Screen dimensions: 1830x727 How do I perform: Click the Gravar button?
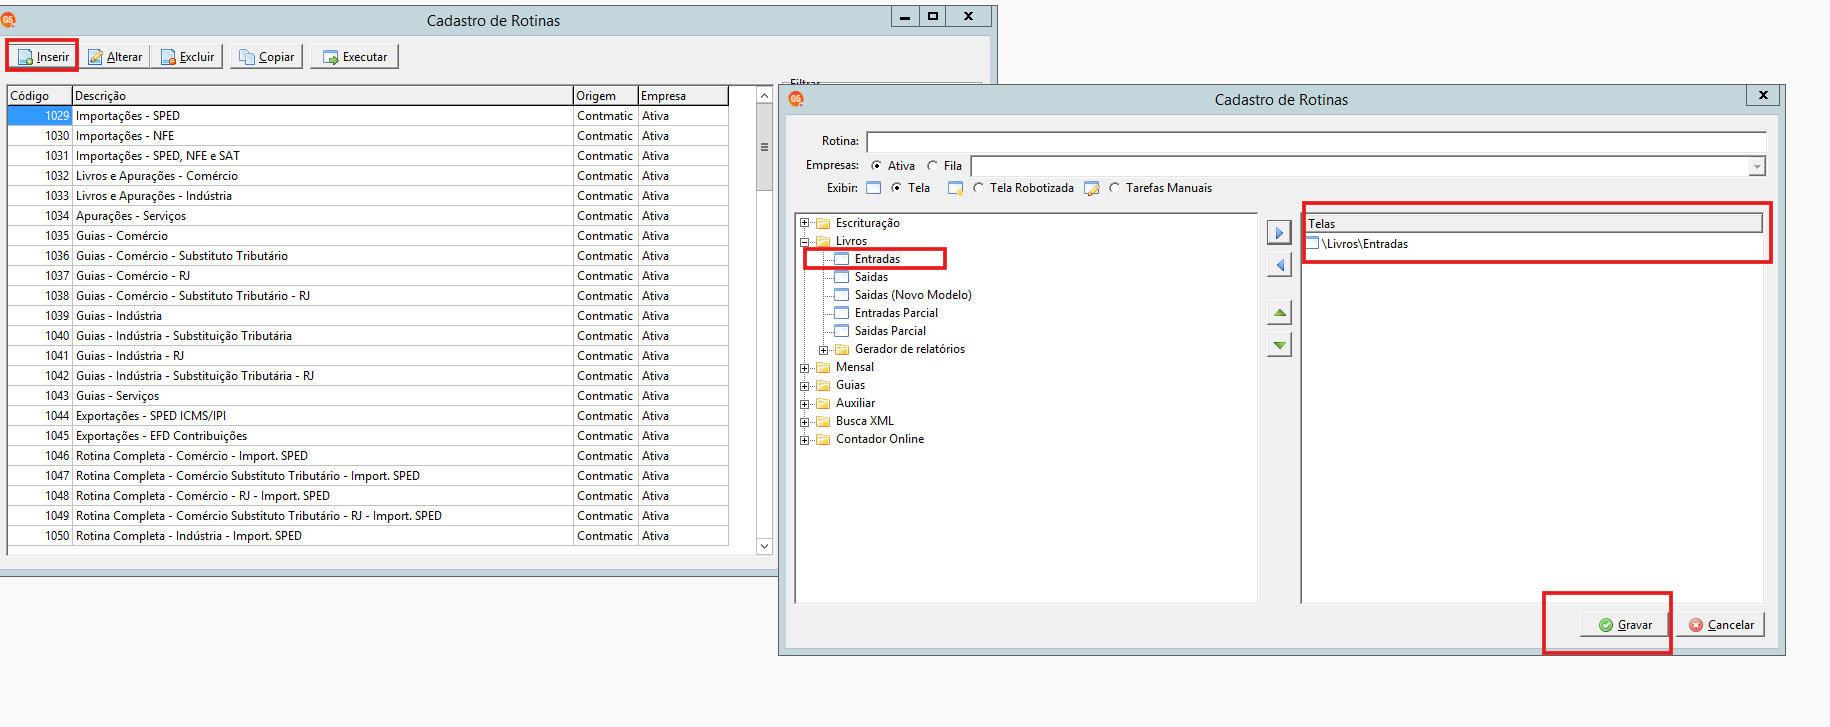pos(1625,625)
